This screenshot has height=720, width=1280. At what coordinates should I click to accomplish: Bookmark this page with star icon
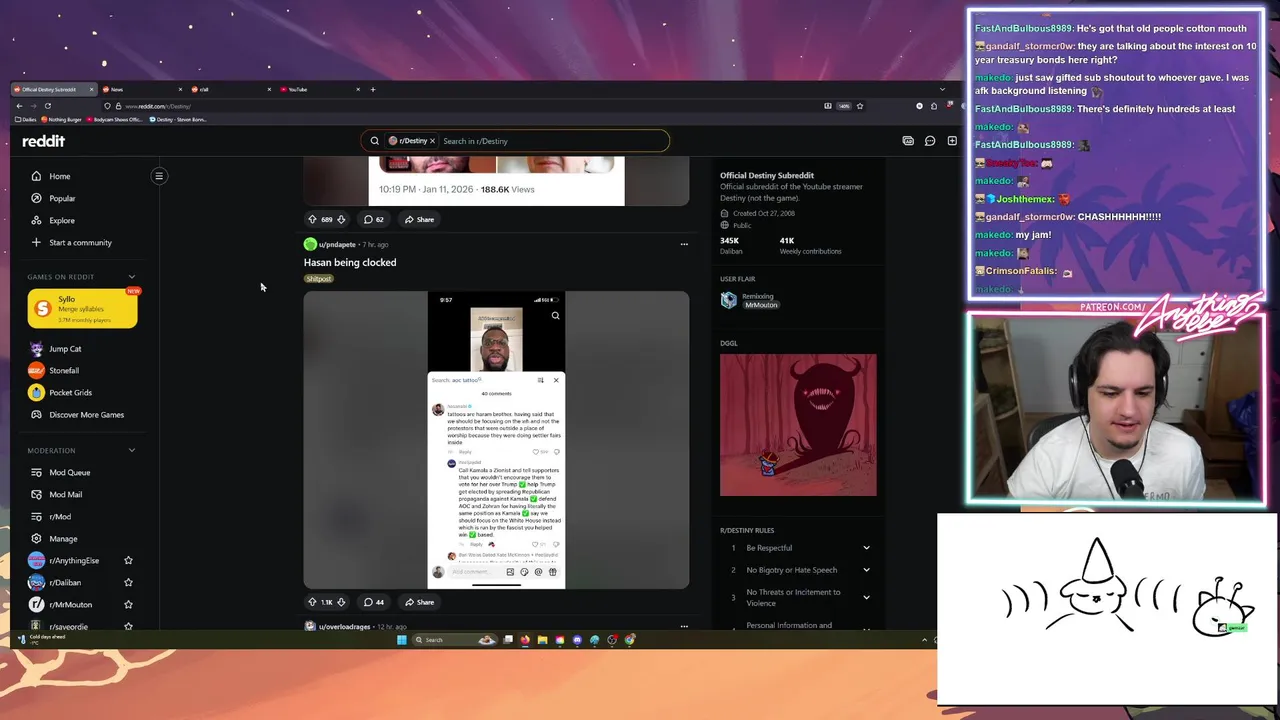tap(859, 105)
